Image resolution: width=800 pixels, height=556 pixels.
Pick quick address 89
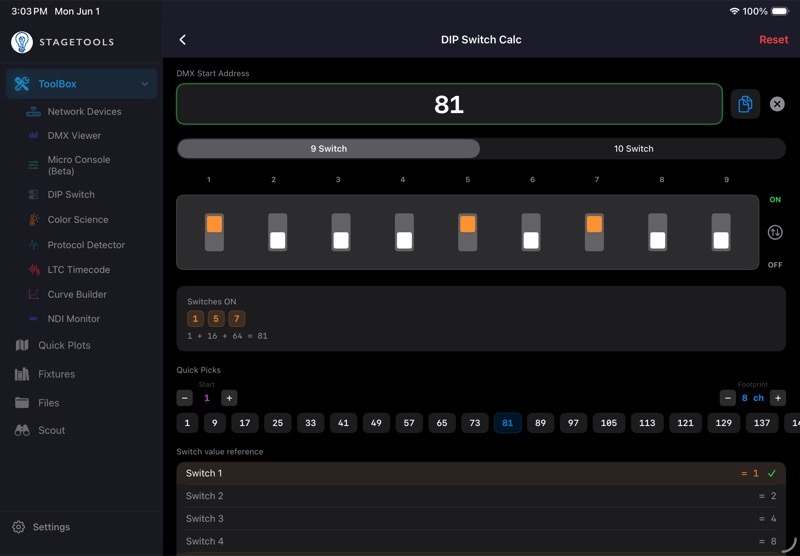coord(540,423)
